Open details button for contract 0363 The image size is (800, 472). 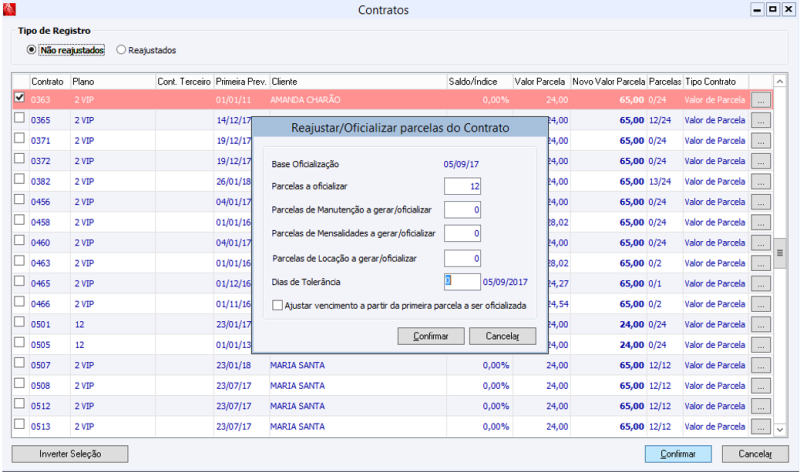761,100
